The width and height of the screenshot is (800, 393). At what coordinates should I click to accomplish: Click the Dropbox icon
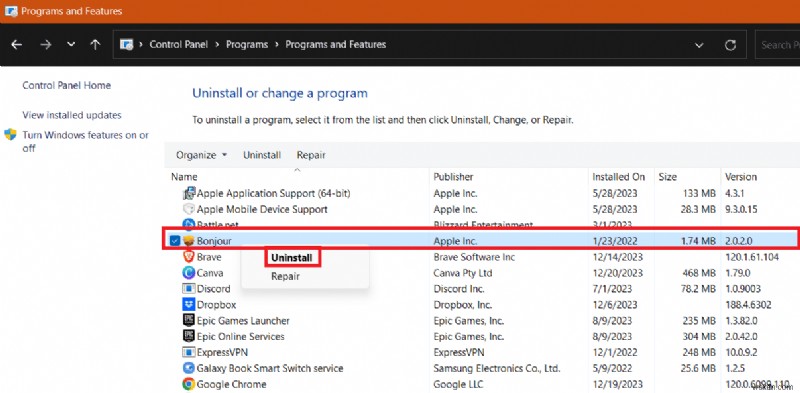(x=189, y=305)
